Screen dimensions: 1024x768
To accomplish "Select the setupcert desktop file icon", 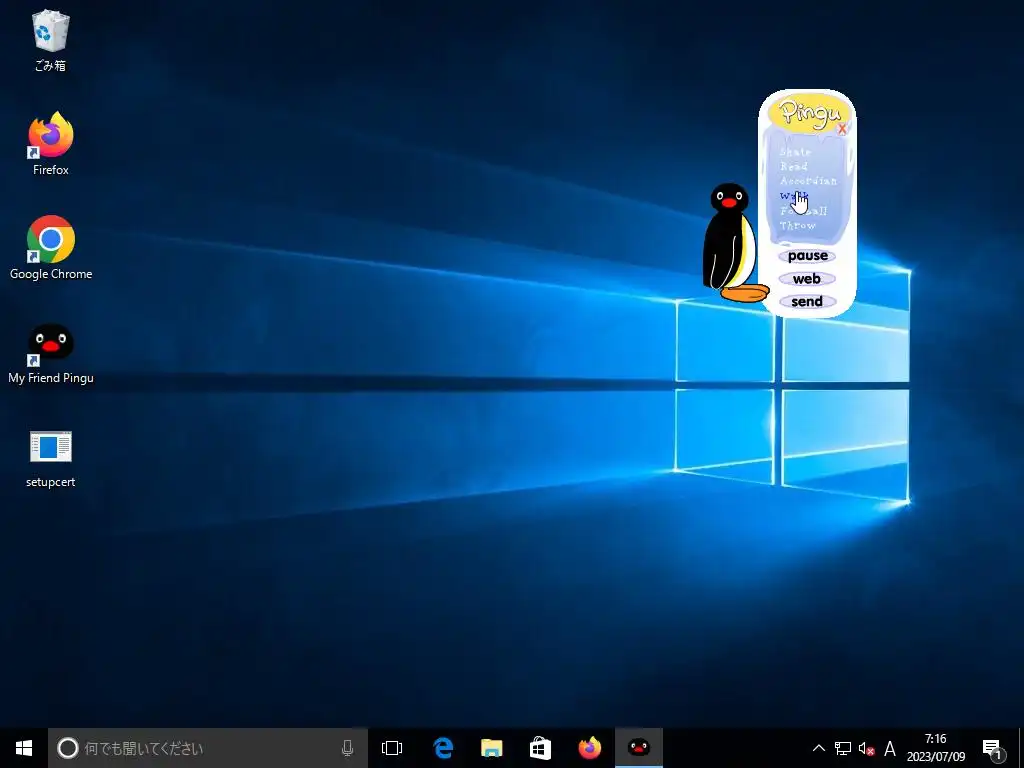I will click(50, 458).
